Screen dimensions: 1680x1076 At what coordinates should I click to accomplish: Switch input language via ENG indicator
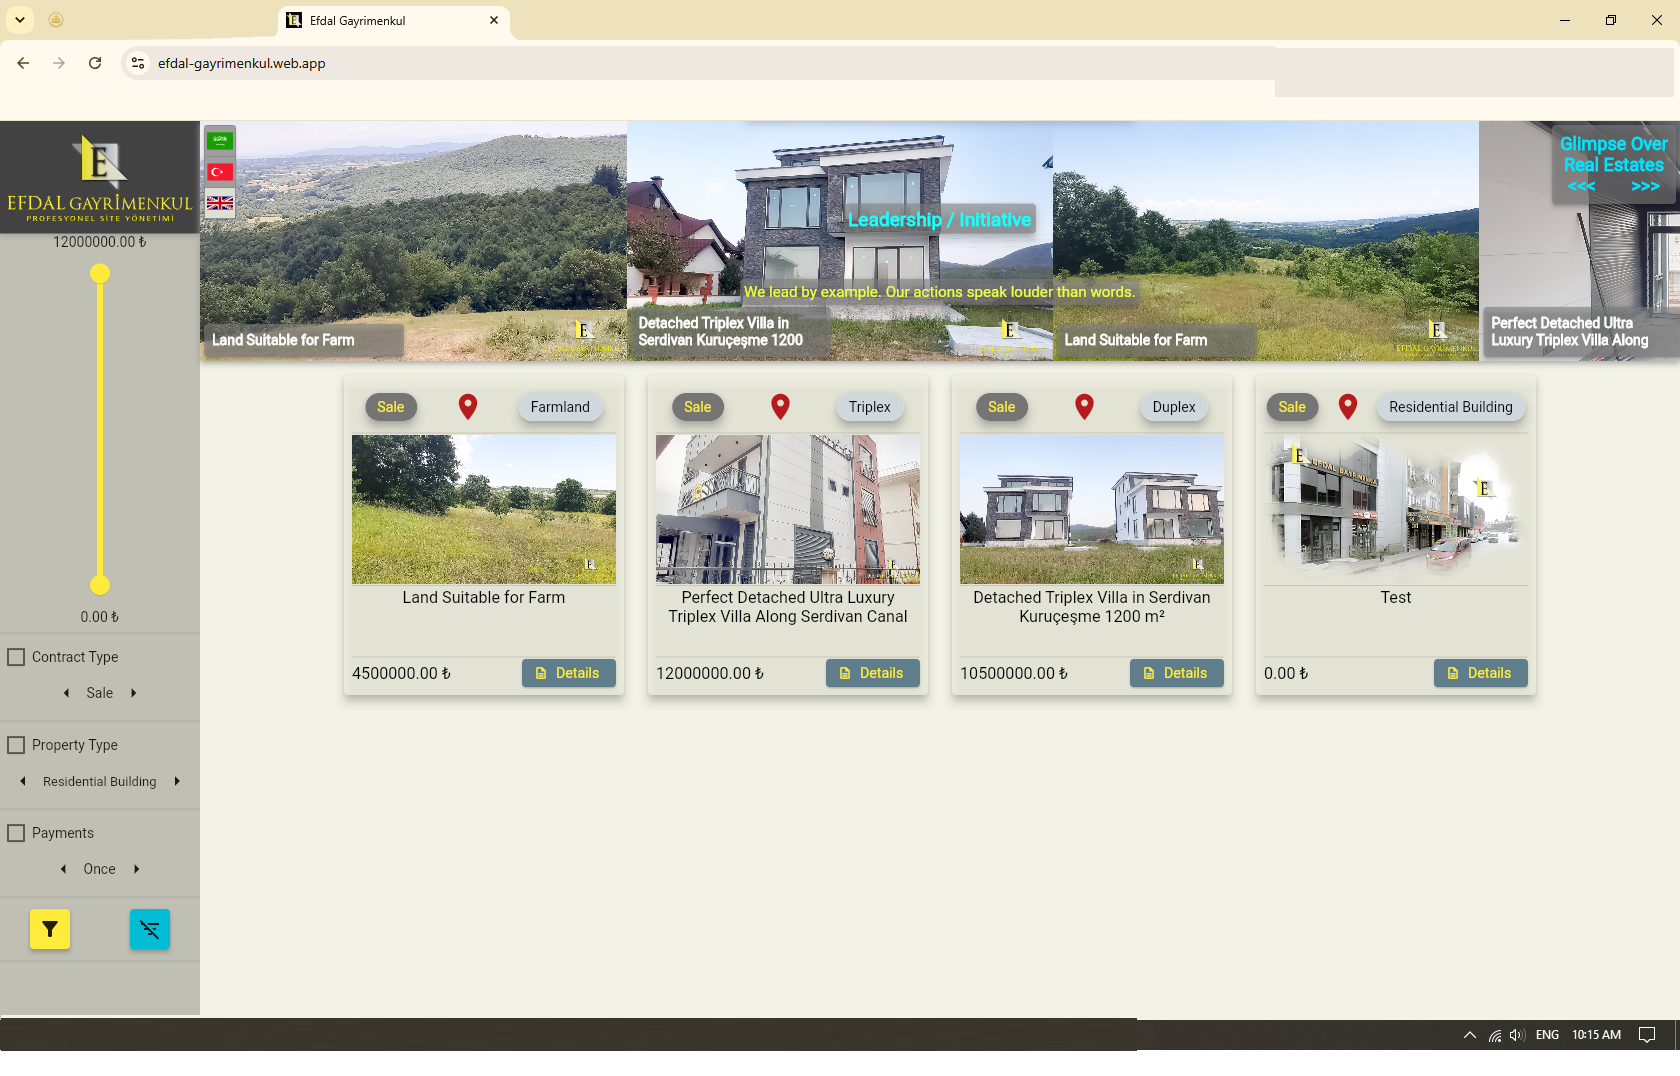tap(1547, 1035)
